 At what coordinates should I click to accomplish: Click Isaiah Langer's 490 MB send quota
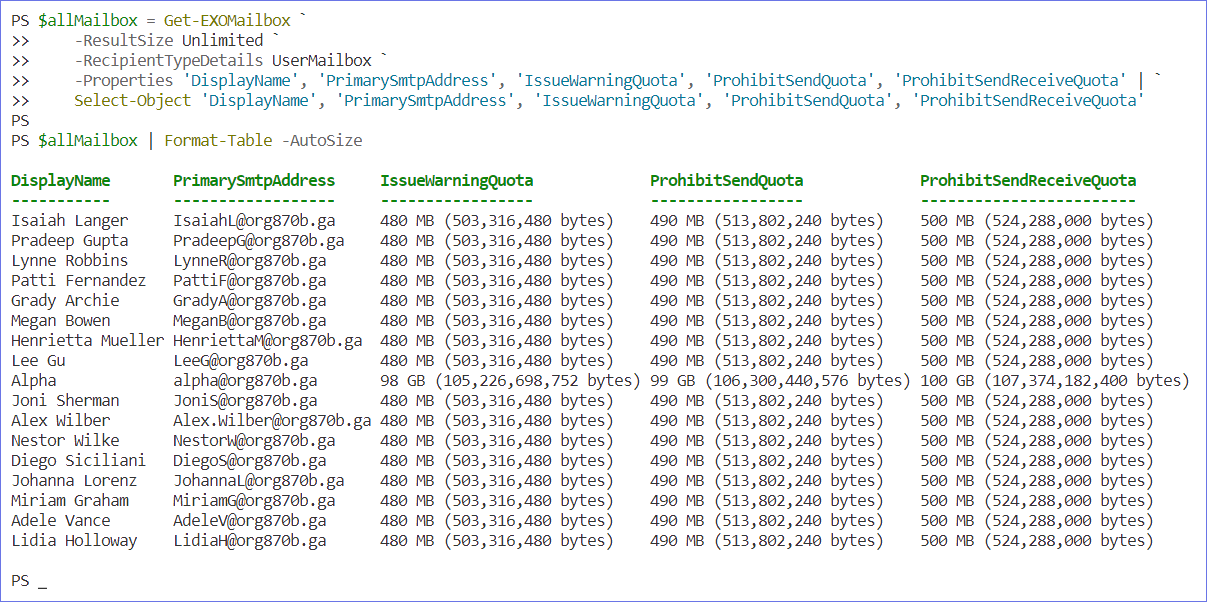(x=767, y=221)
